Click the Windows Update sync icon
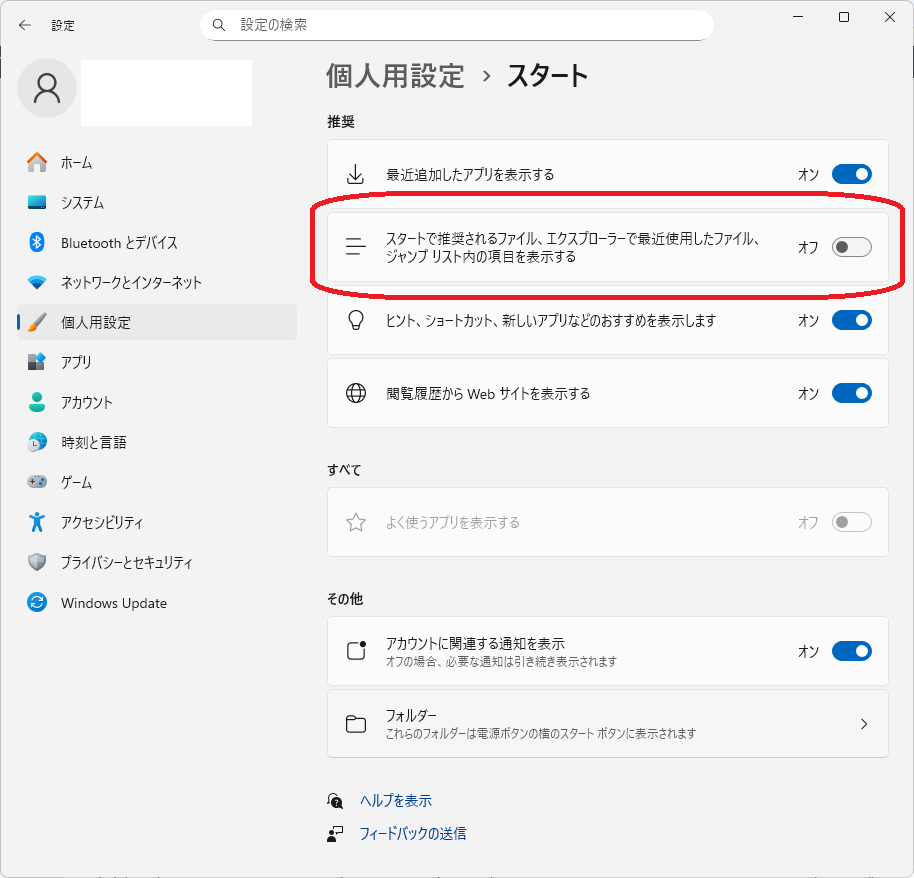Viewport: 914px width, 878px height. (x=37, y=603)
